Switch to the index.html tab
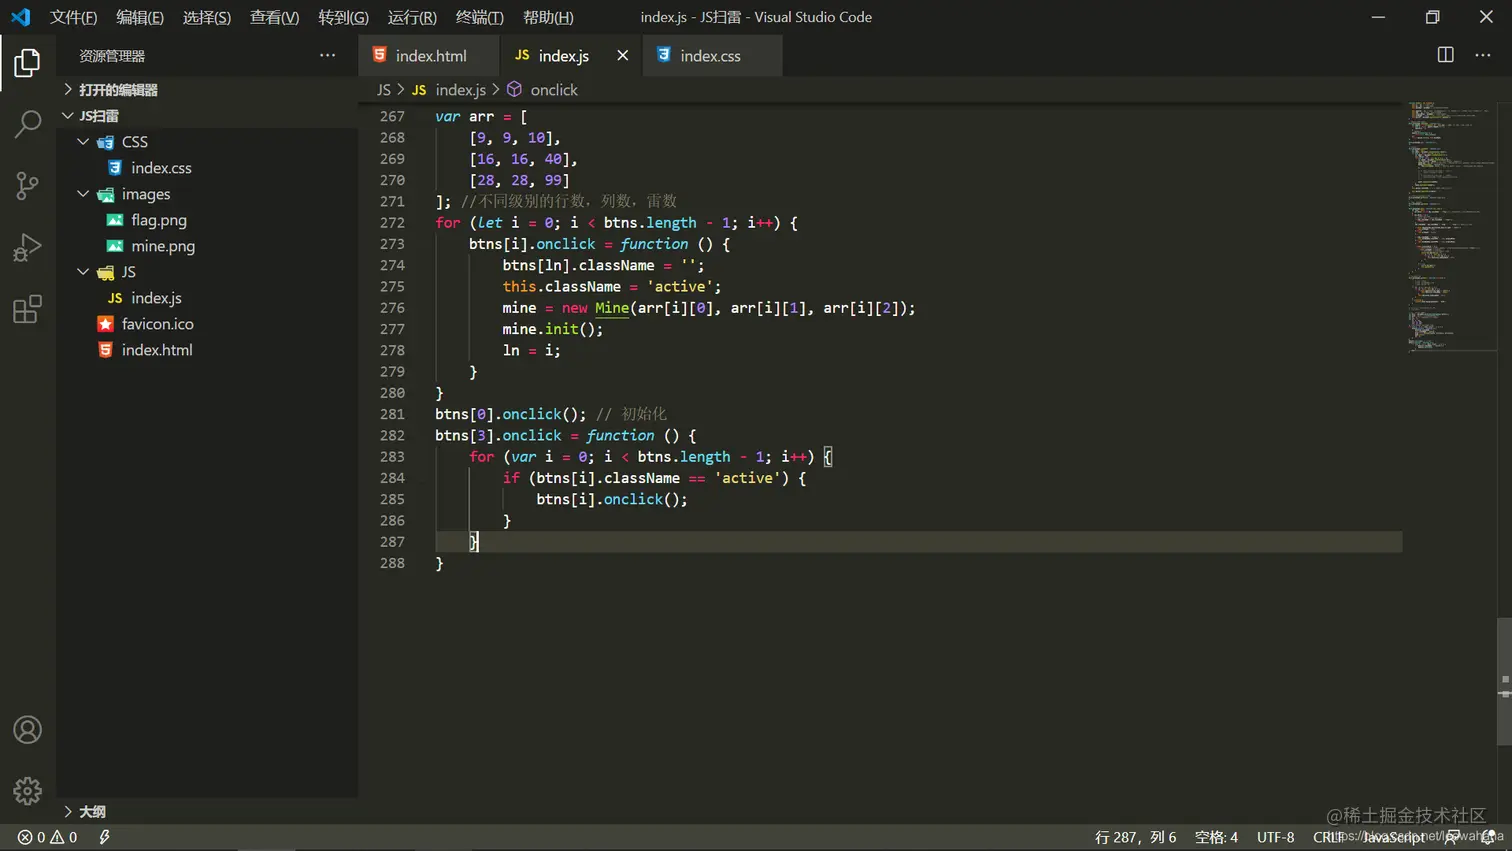 (430, 56)
